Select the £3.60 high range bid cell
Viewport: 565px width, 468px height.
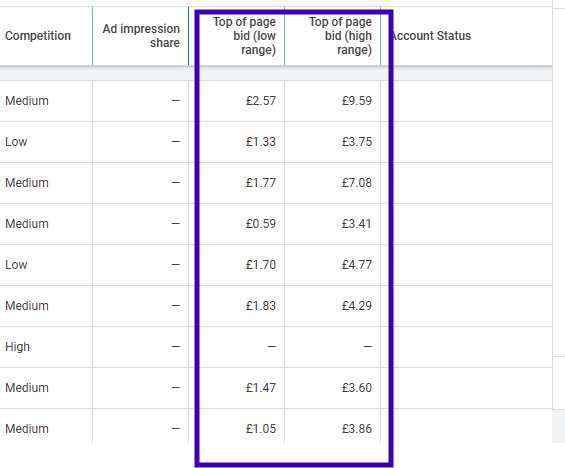357,388
